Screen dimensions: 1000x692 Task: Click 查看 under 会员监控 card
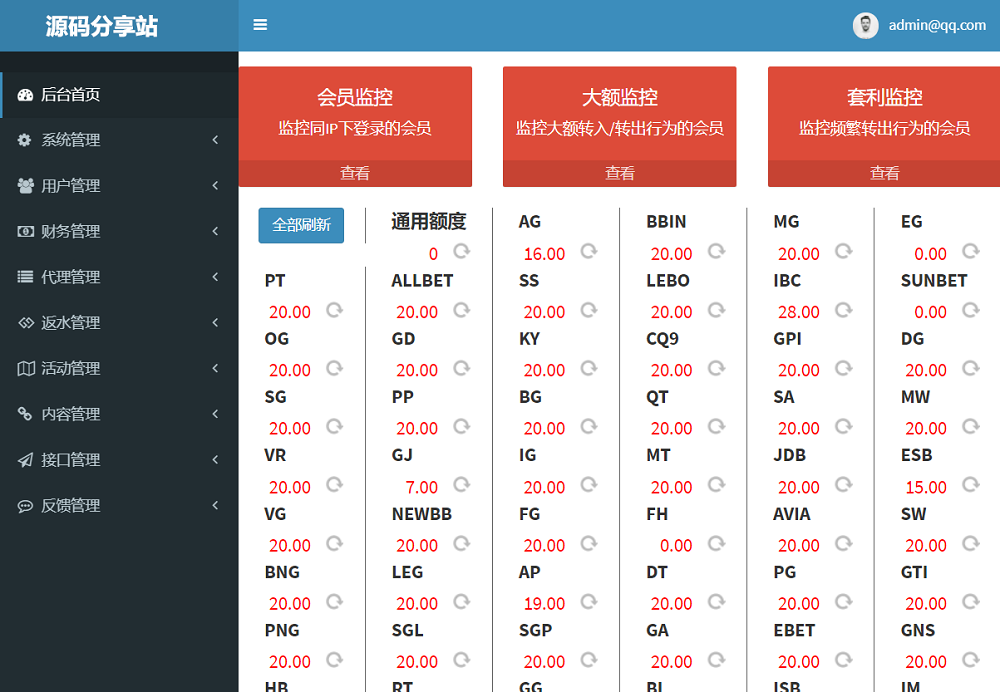pyautogui.click(x=355, y=173)
